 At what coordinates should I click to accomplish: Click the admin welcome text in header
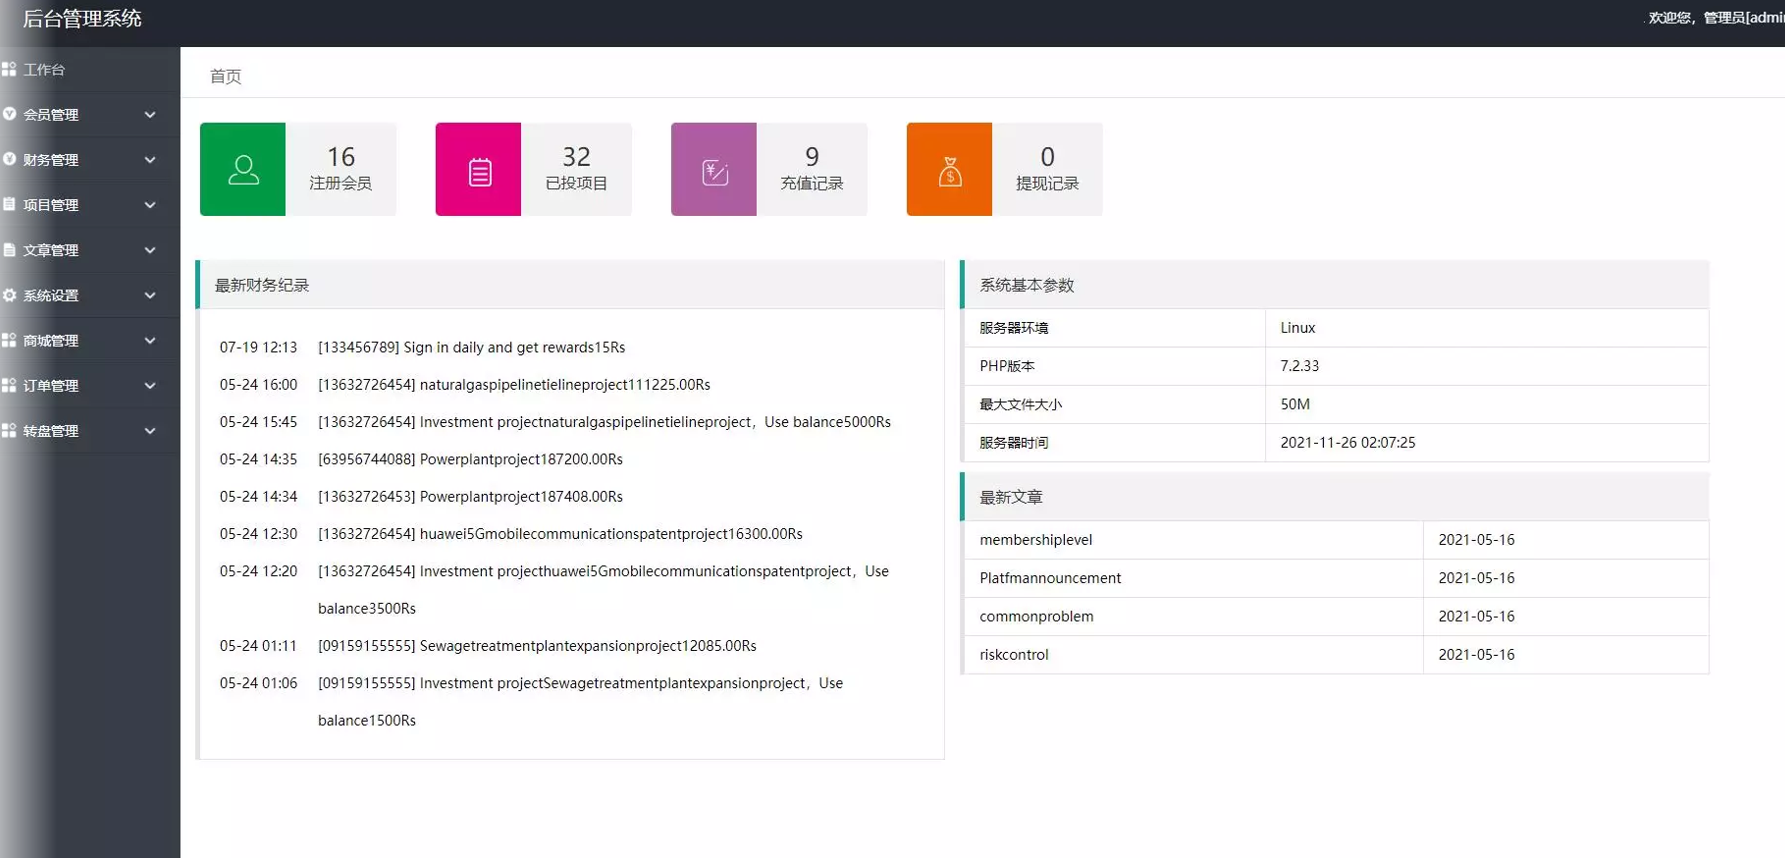pos(1714,18)
